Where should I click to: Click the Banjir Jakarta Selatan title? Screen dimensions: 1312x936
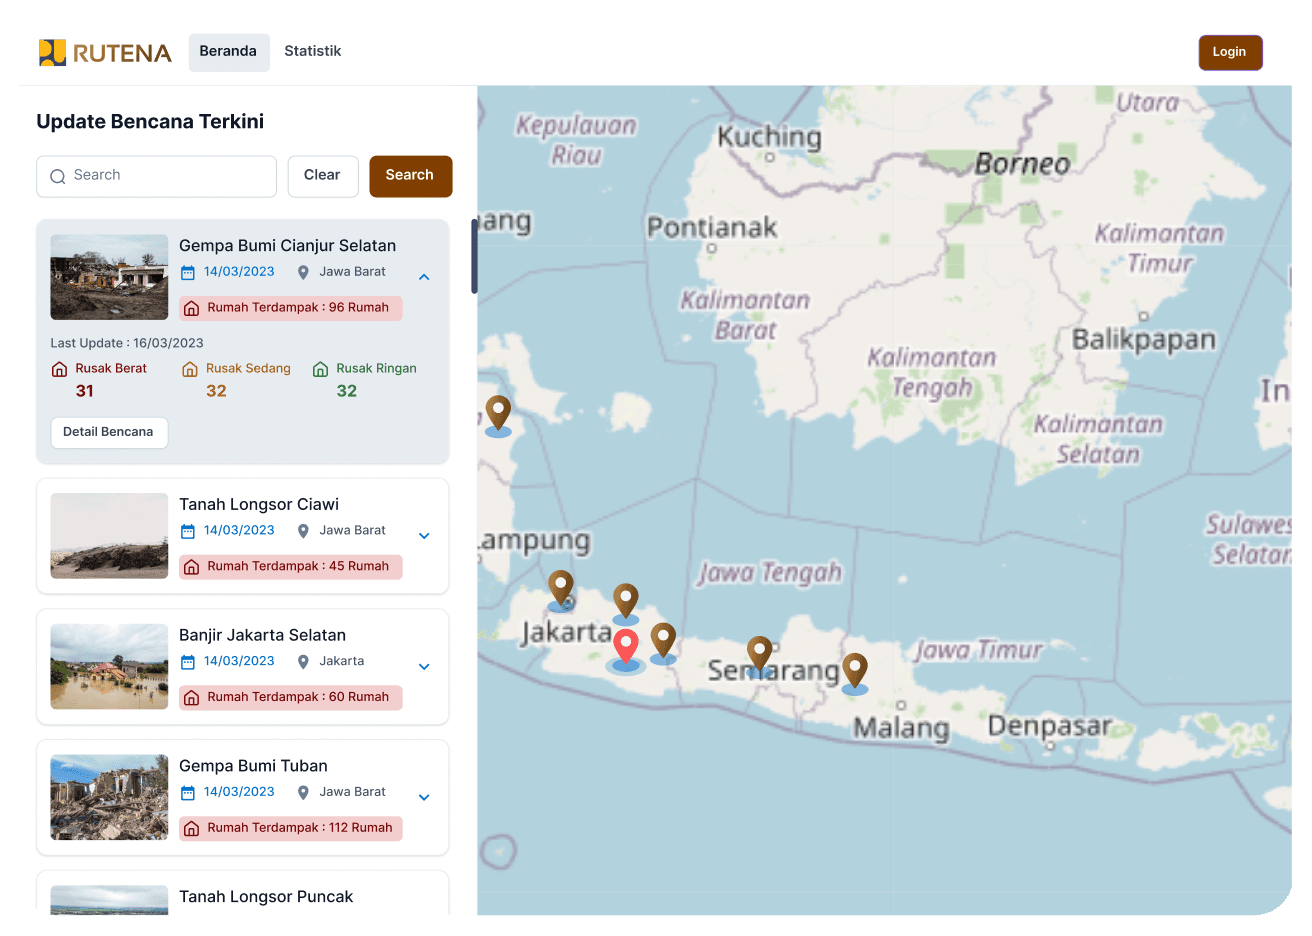[x=263, y=636]
